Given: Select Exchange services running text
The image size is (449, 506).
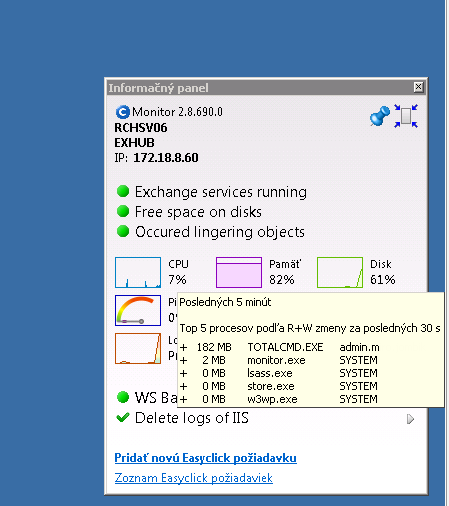Looking at the screenshot, I should click(x=221, y=192).
